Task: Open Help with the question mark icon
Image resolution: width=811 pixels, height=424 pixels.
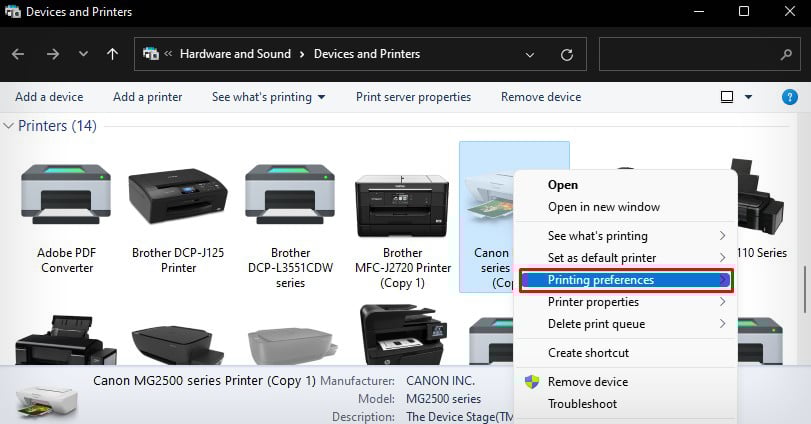Action: point(789,97)
